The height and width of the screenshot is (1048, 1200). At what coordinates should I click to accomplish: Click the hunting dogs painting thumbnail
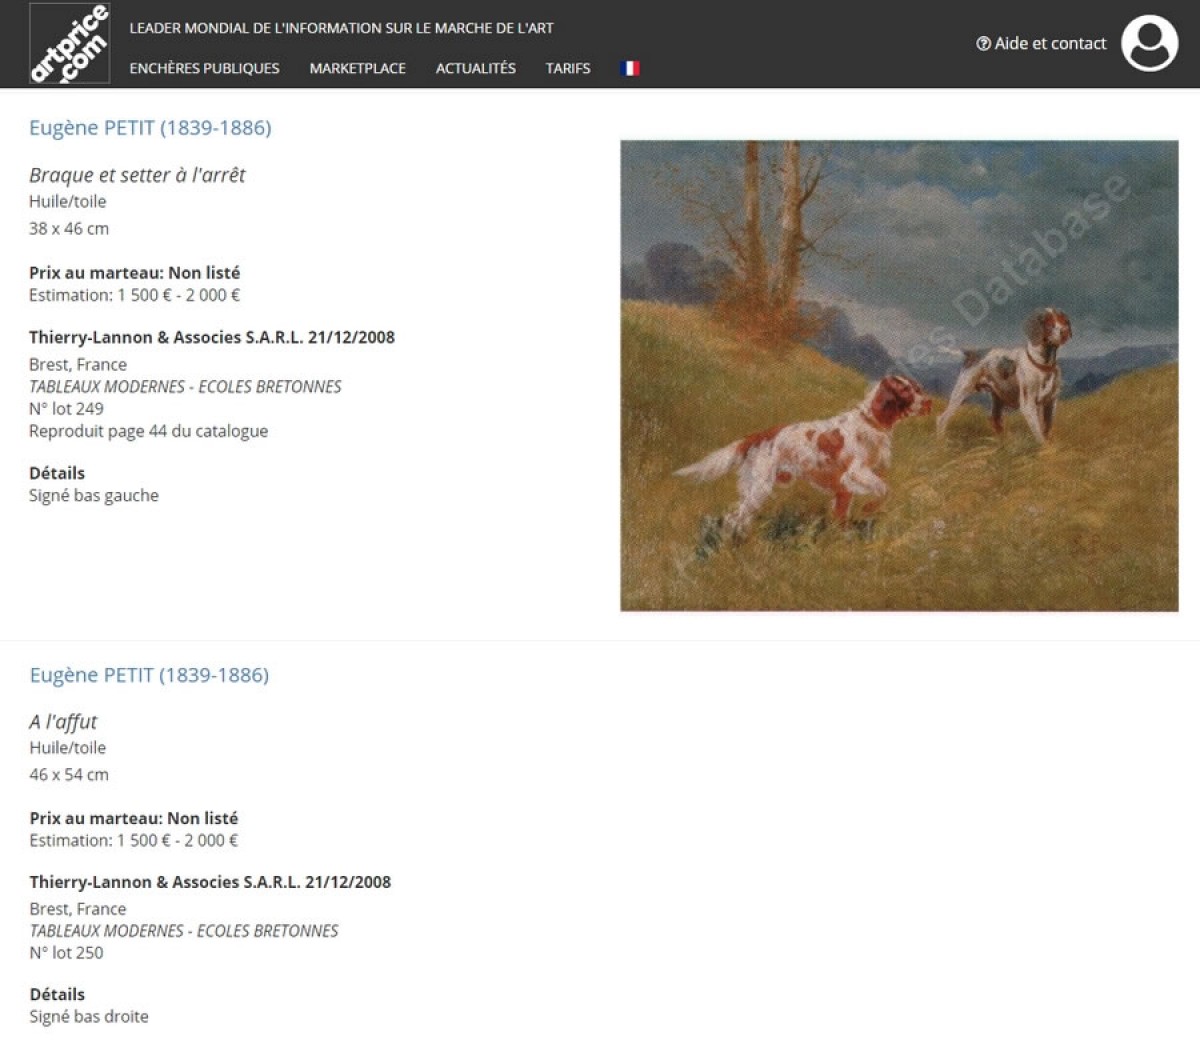(x=899, y=375)
